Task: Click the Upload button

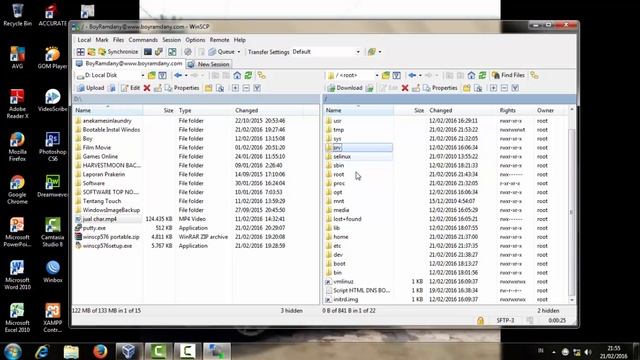Action: click(91, 88)
